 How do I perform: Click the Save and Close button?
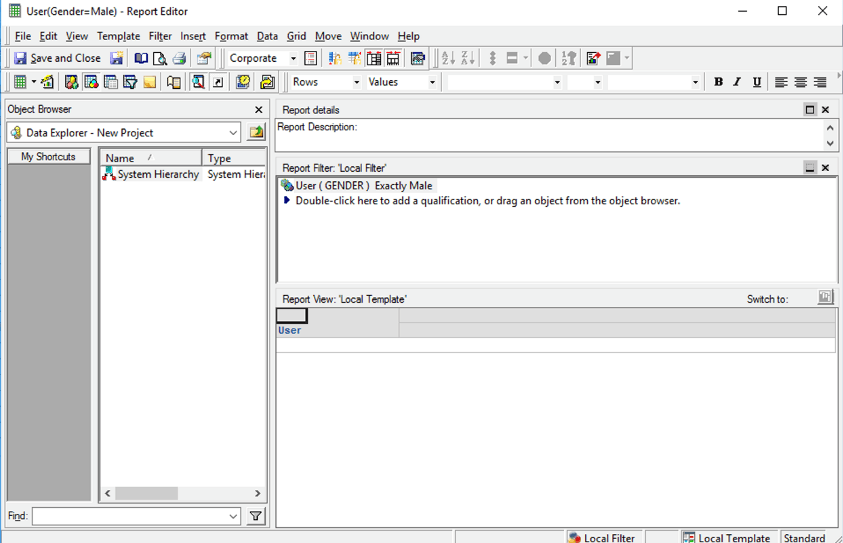pos(56,59)
